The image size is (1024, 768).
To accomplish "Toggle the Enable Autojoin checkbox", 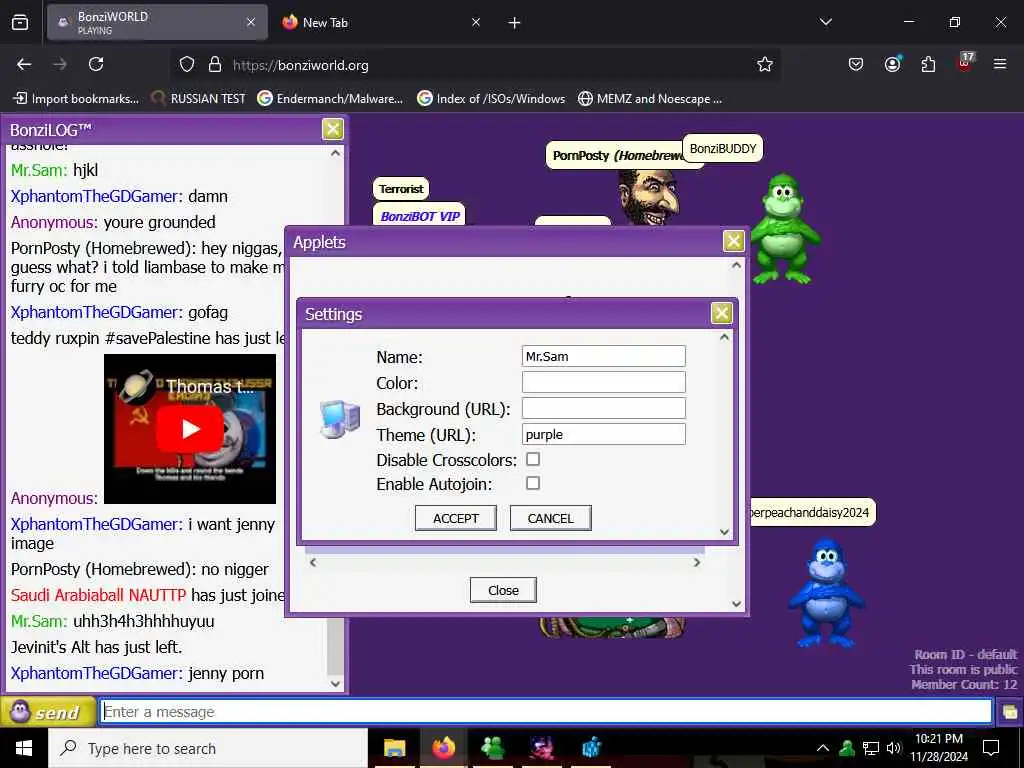I will [533, 483].
